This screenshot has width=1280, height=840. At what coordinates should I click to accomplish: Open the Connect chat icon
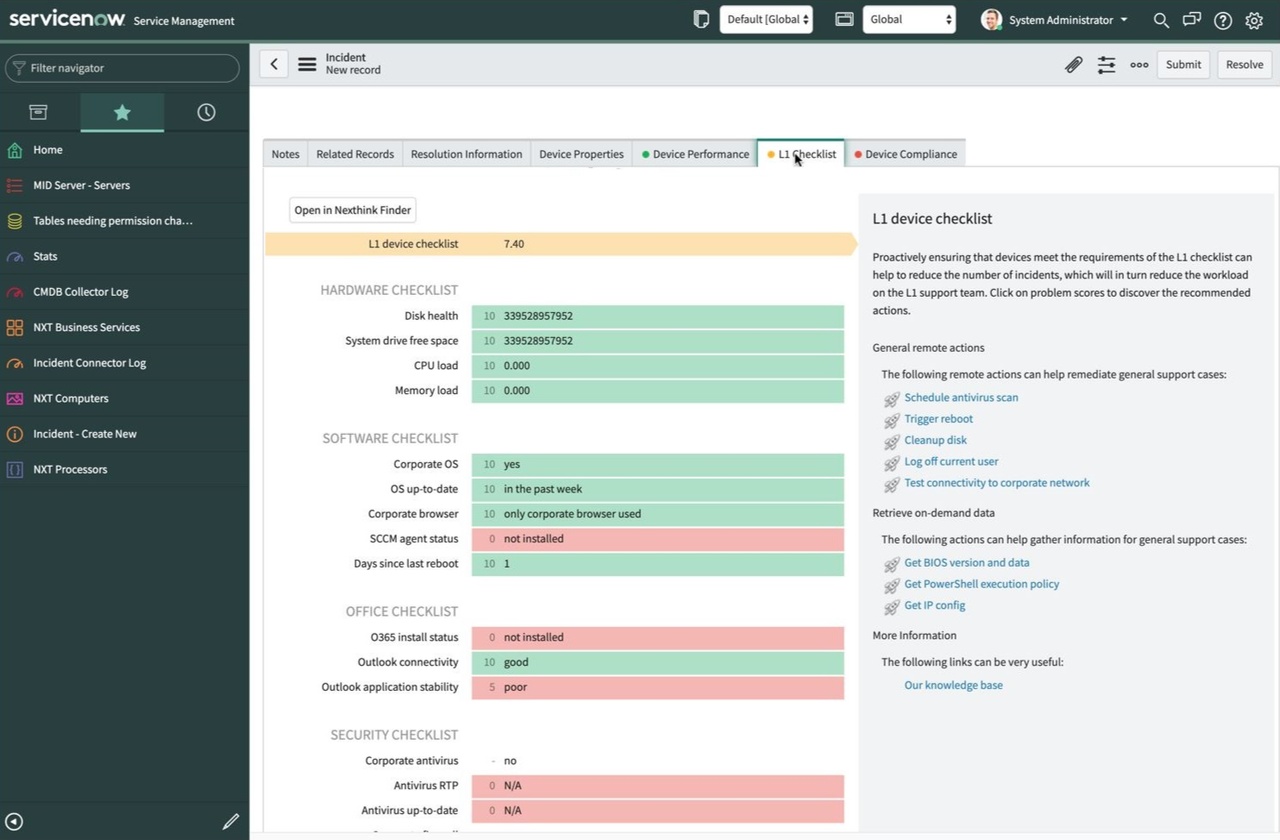pyautogui.click(x=1191, y=20)
